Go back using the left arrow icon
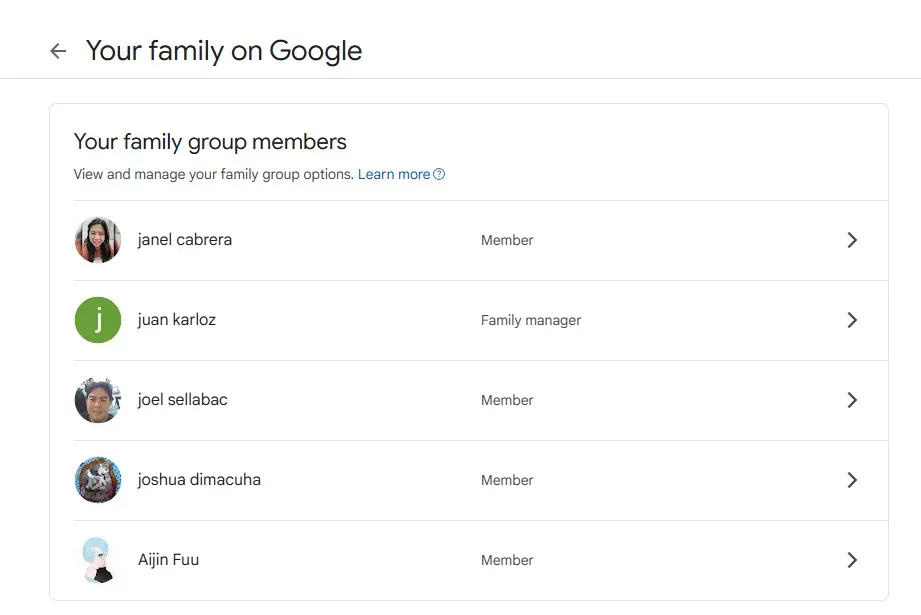Viewport: 921px width, 615px height. tap(58, 51)
